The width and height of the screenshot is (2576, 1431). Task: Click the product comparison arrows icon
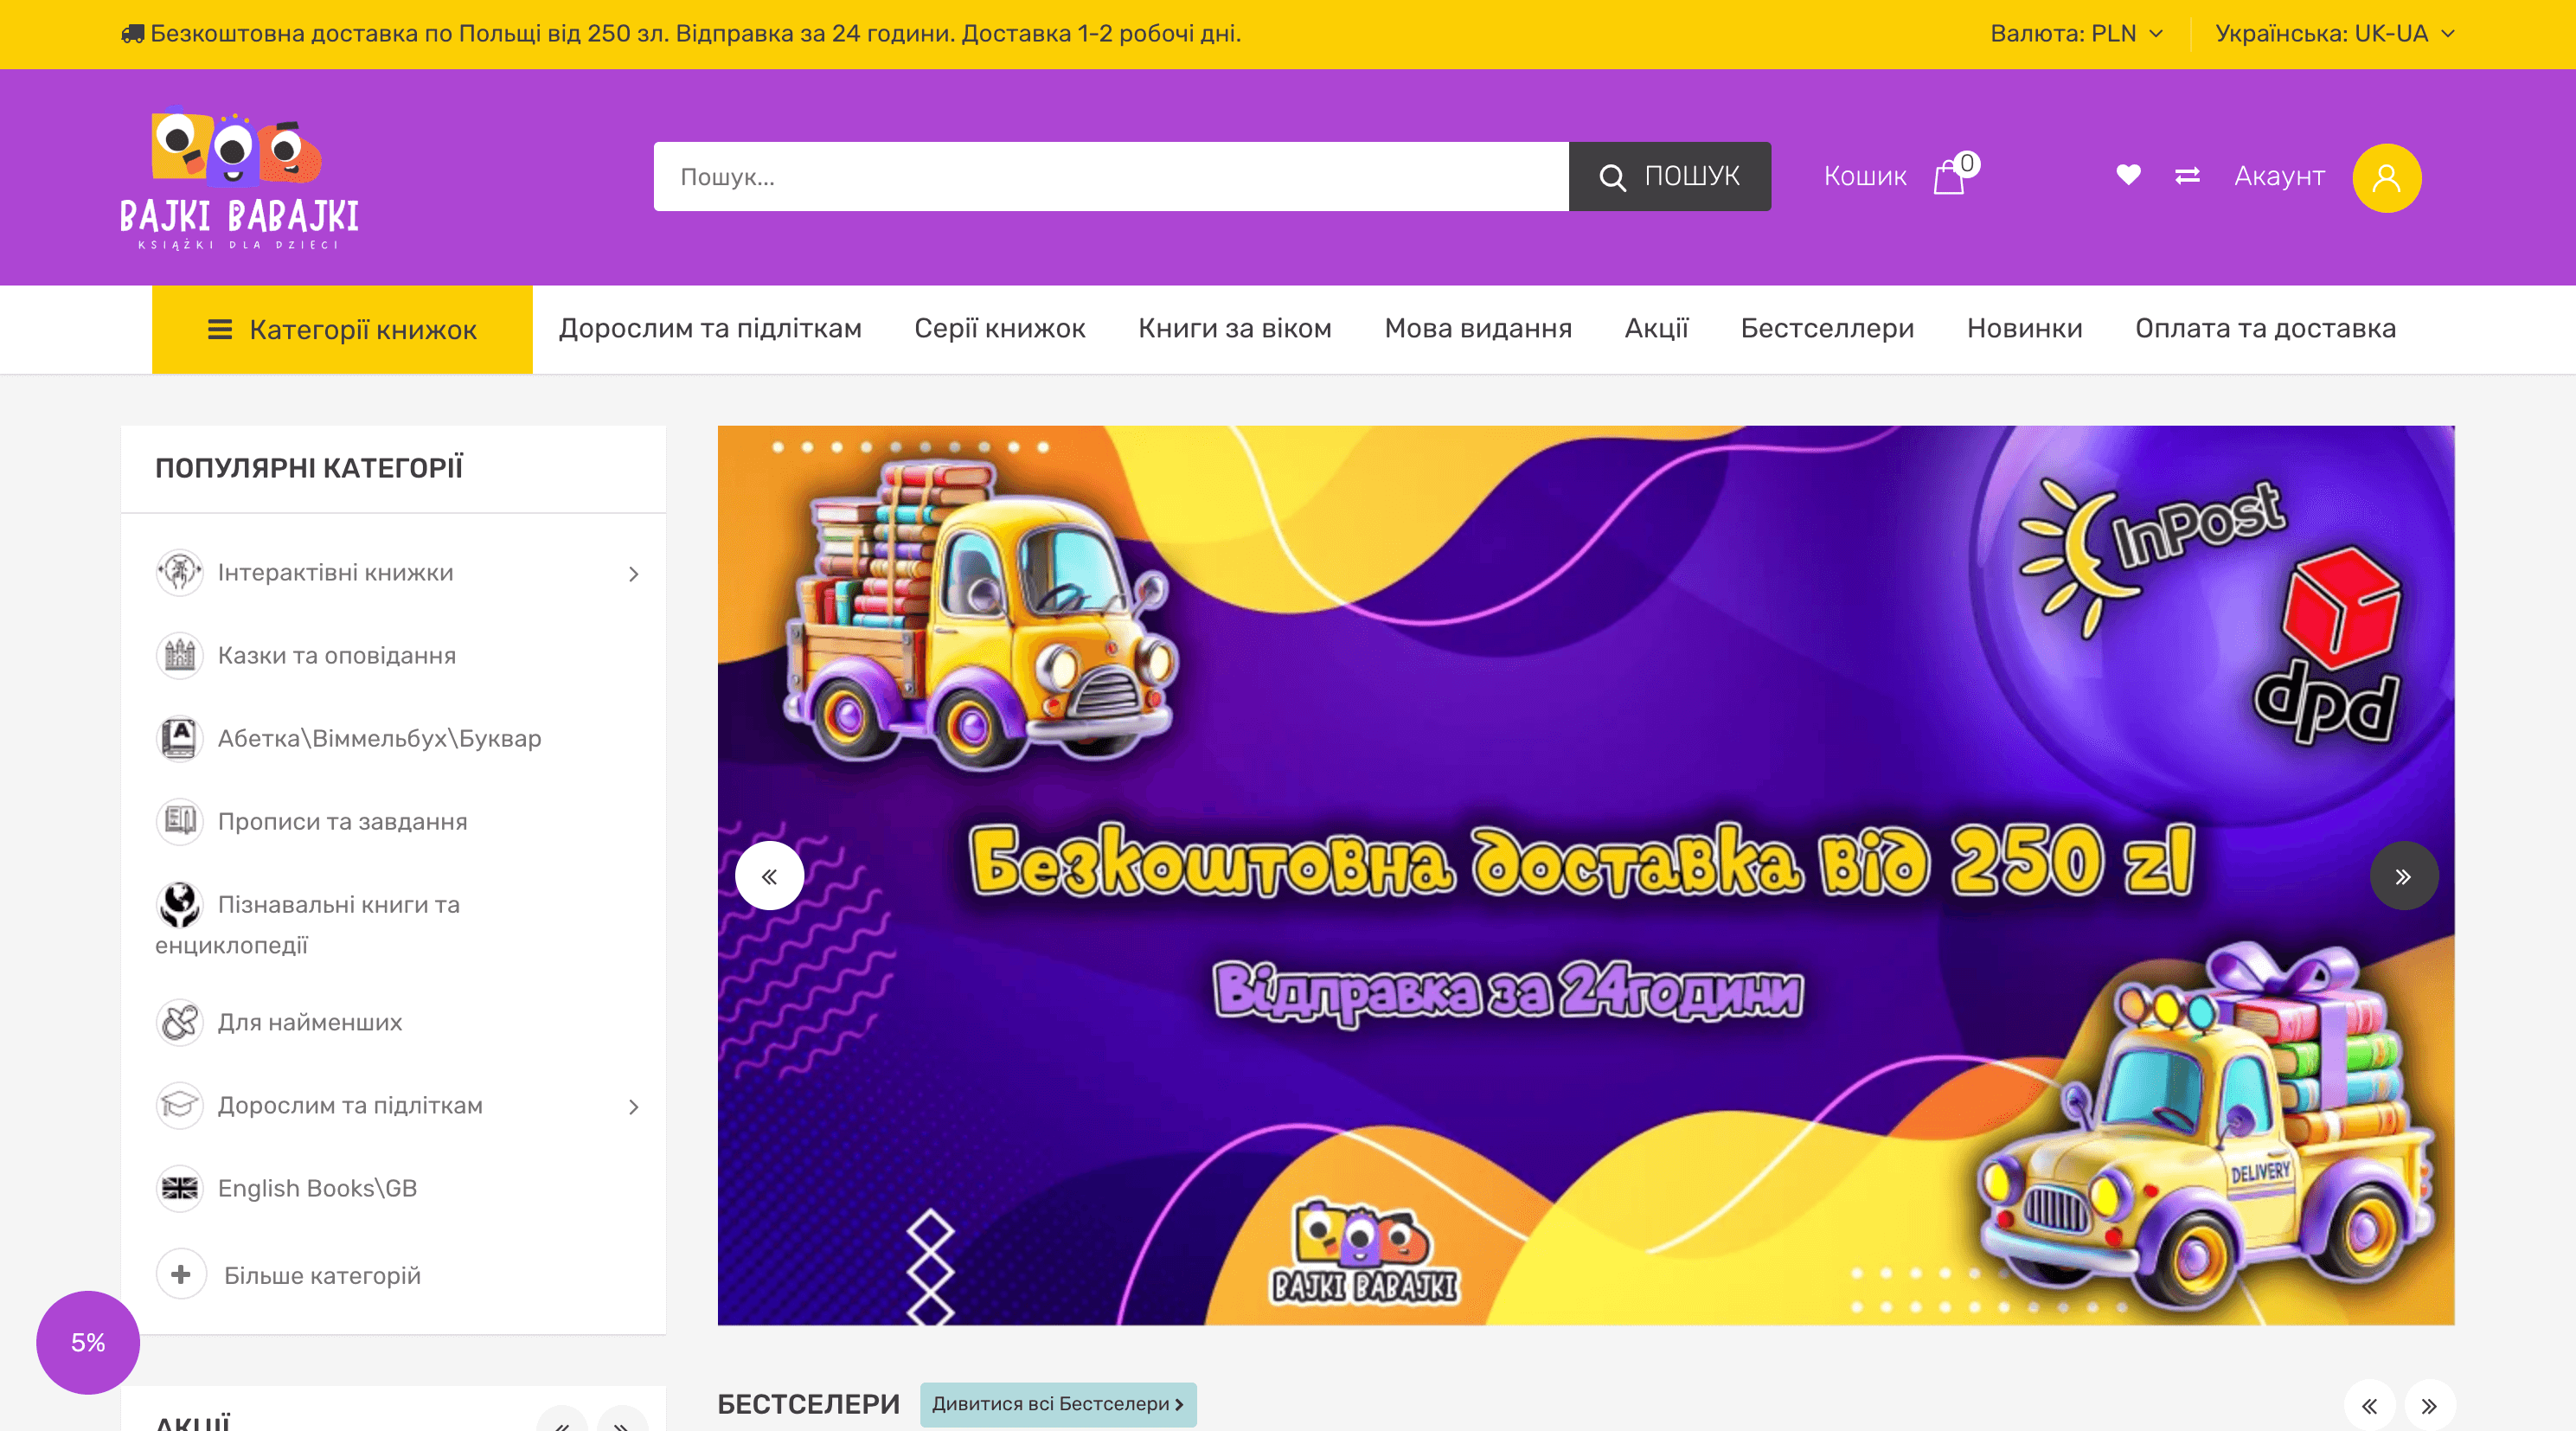click(x=2187, y=176)
